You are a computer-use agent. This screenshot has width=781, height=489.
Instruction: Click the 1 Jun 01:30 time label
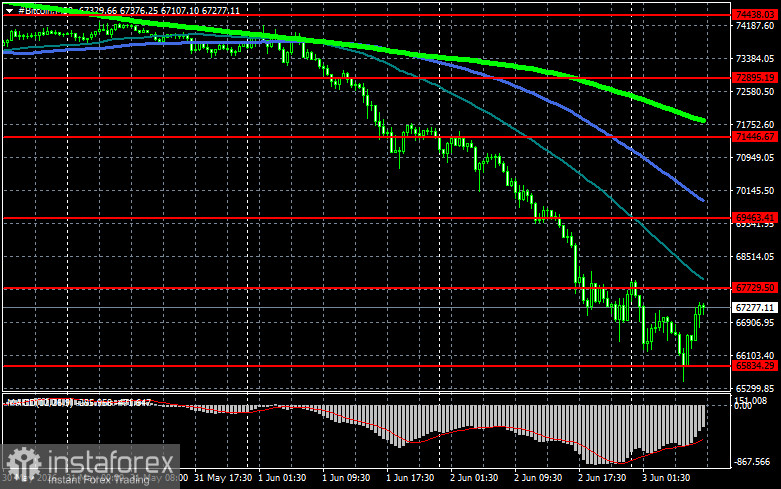pyautogui.click(x=282, y=478)
